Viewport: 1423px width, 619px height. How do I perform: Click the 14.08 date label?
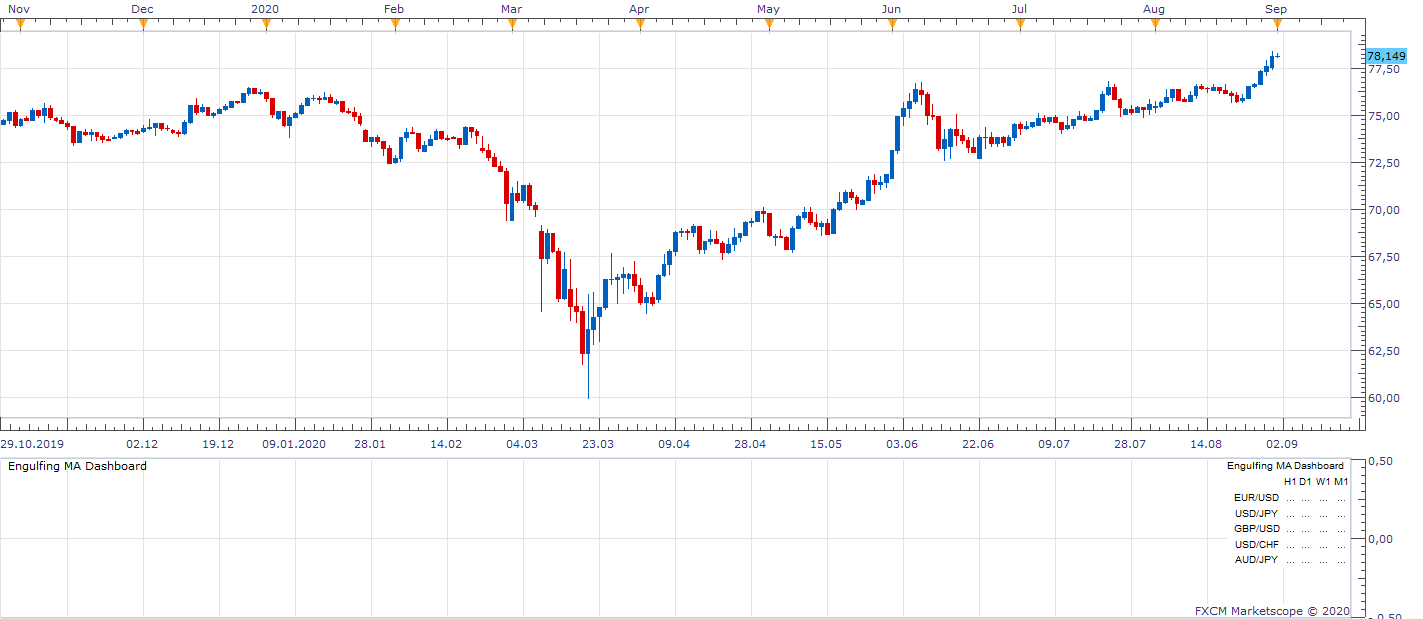[1206, 444]
